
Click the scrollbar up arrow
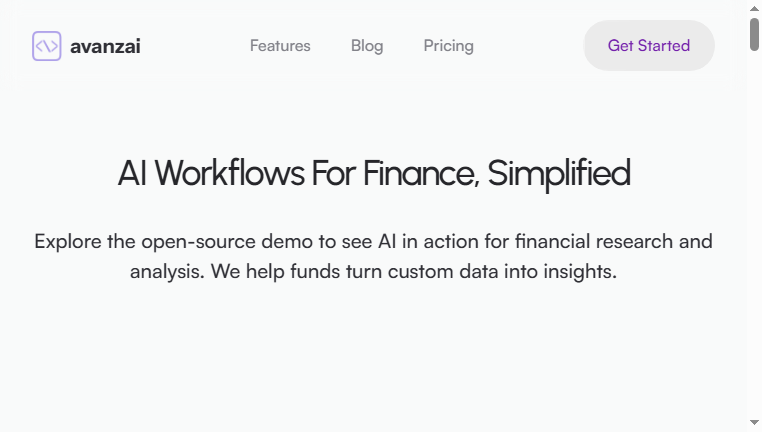coord(754,8)
